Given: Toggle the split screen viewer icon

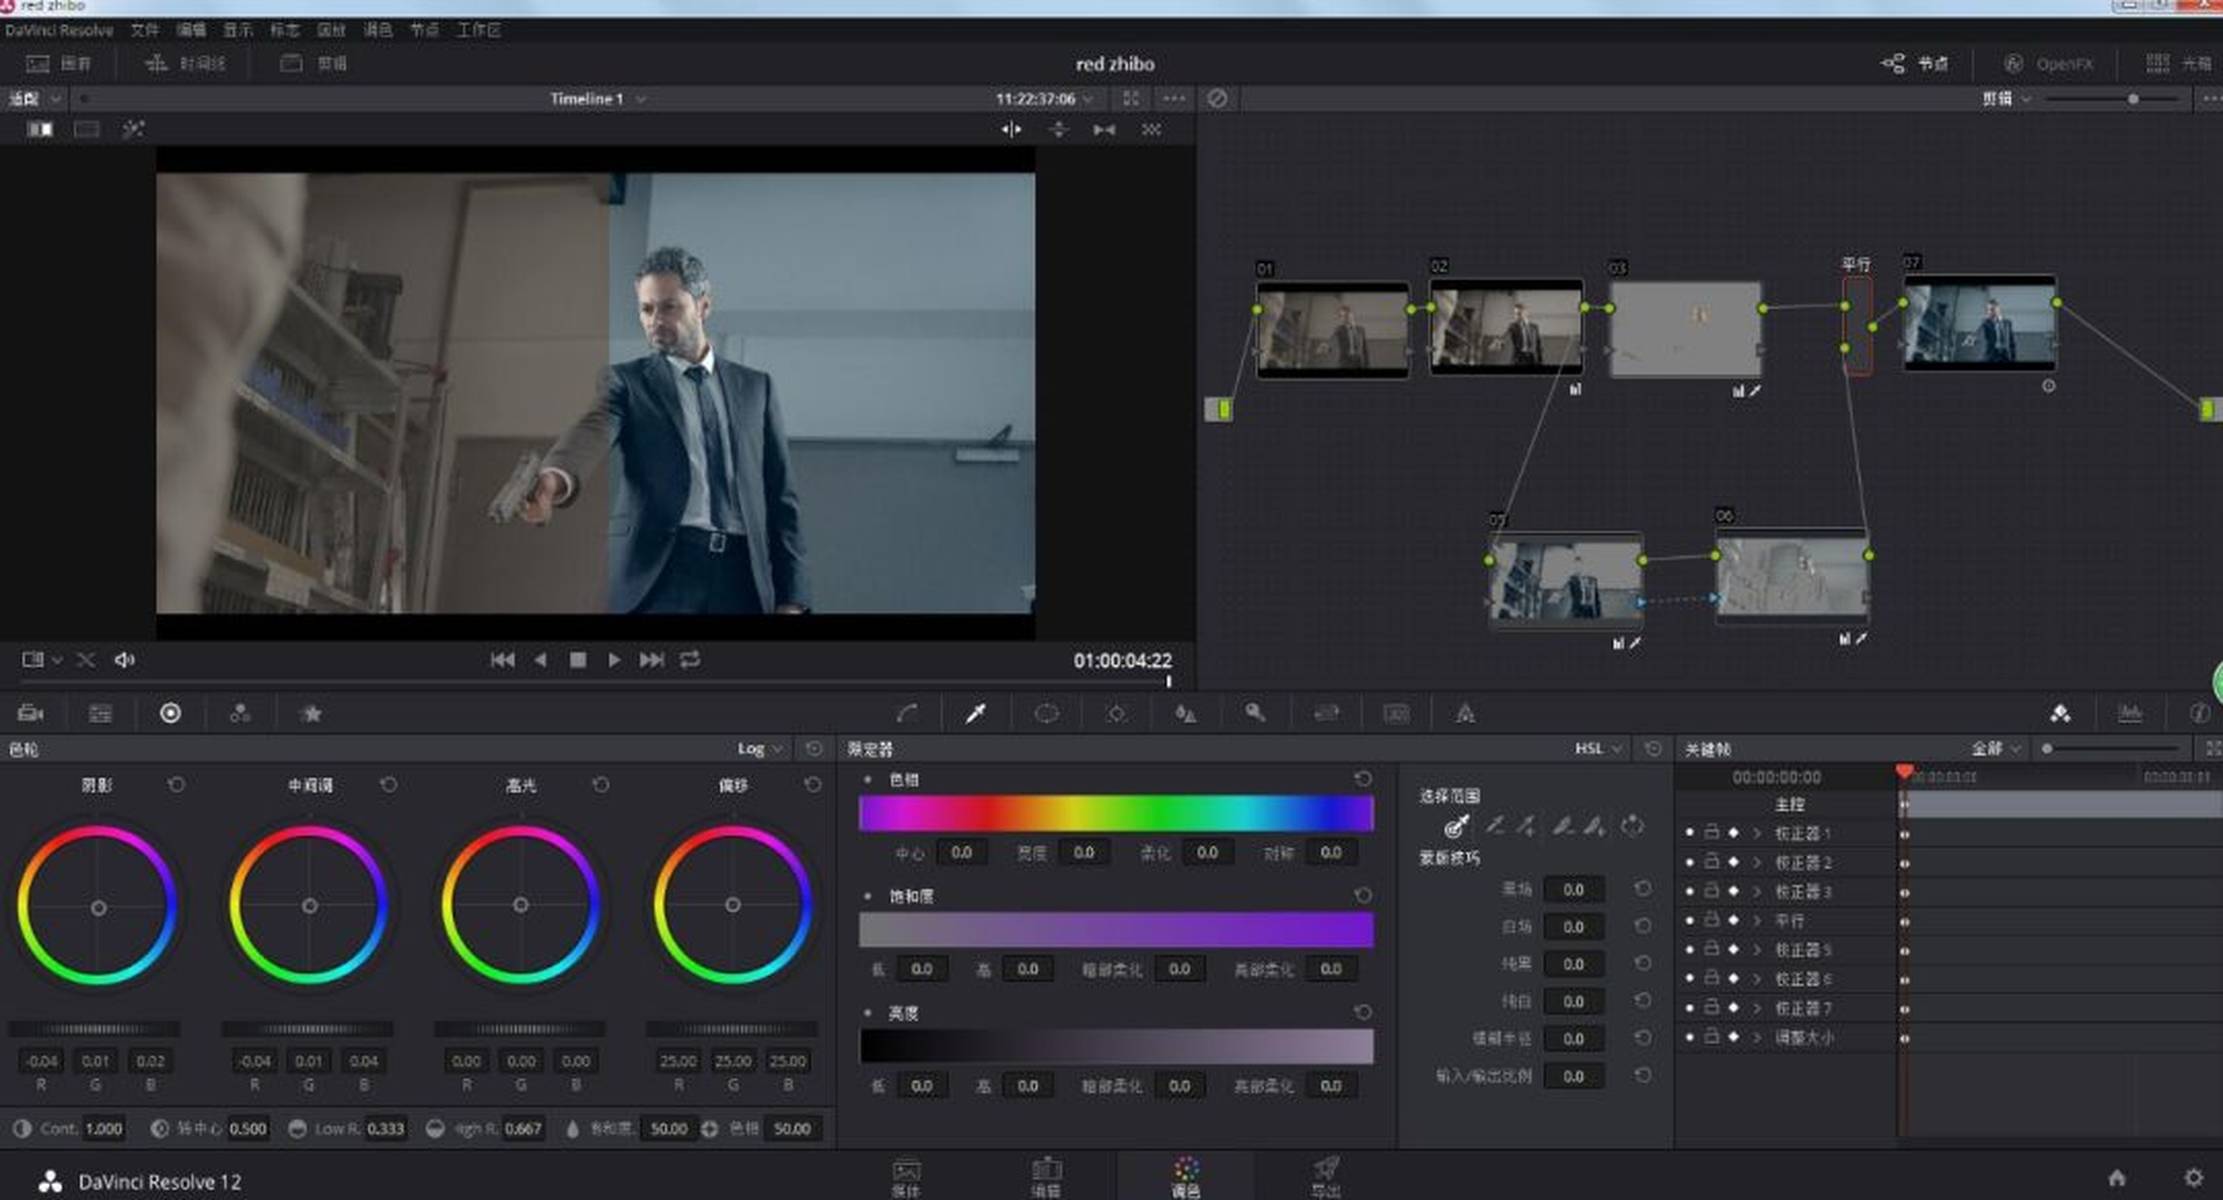Looking at the screenshot, I should tap(87, 129).
